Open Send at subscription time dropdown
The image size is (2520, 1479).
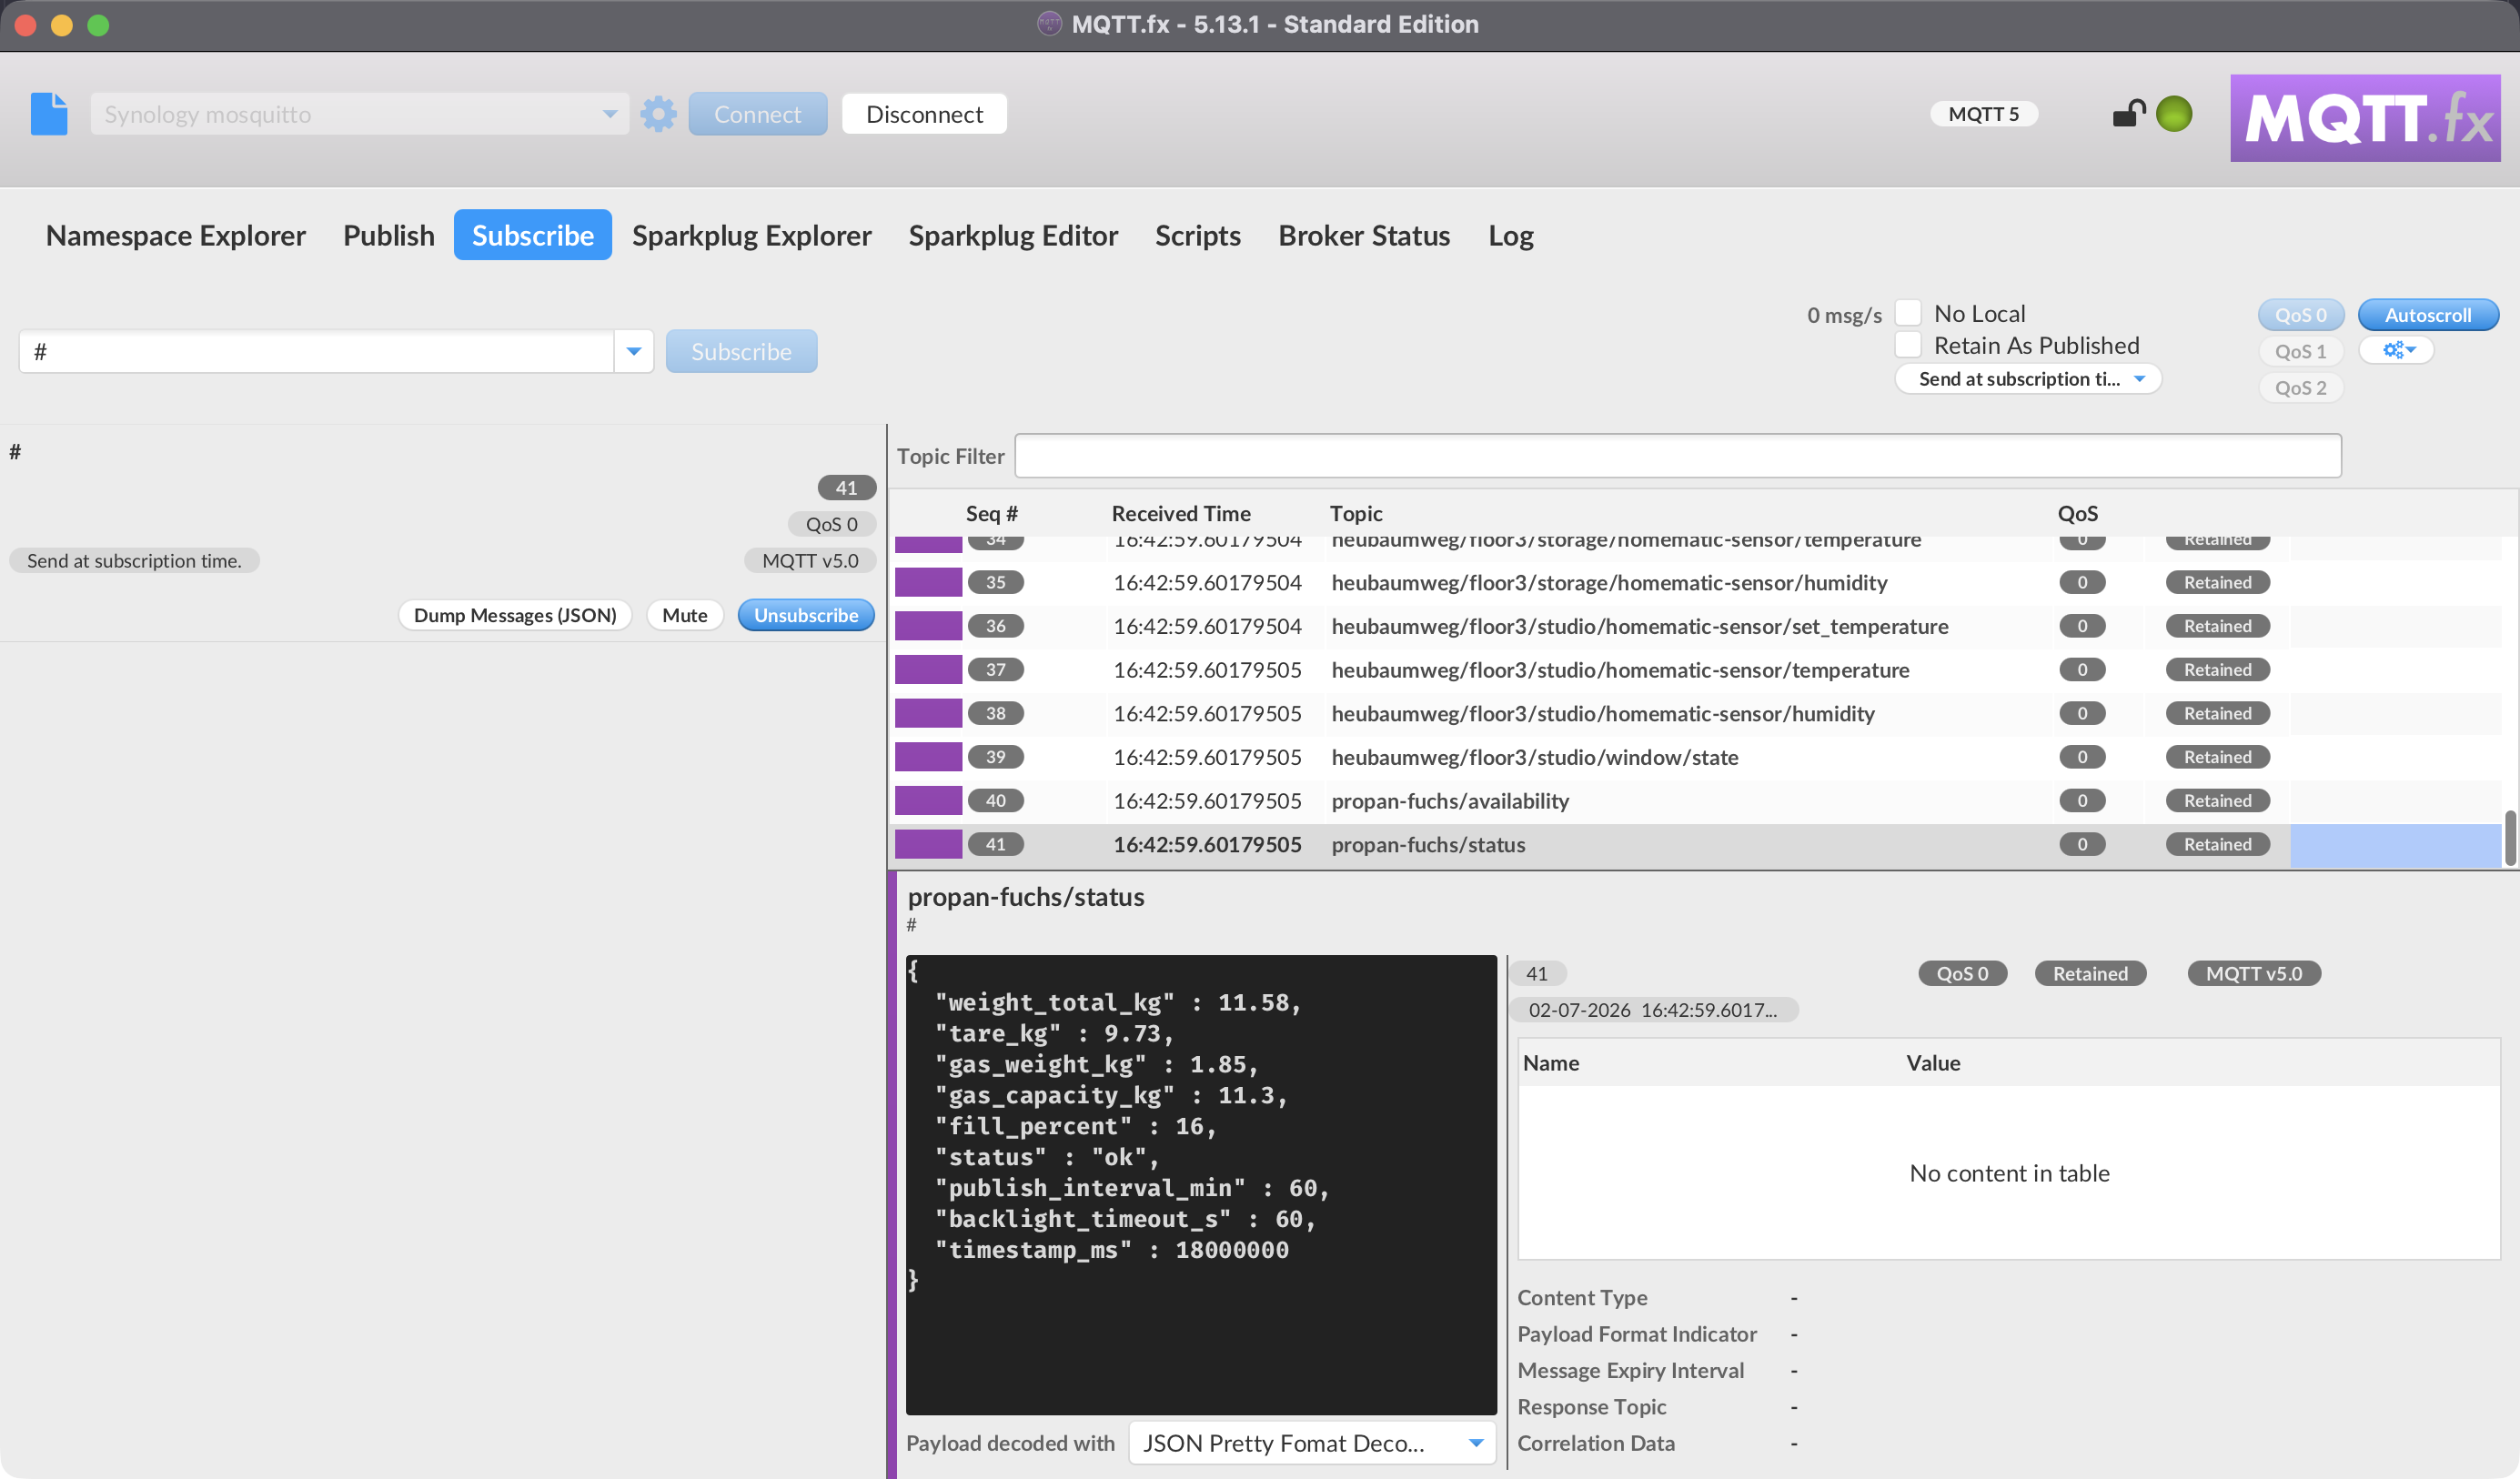(2028, 379)
